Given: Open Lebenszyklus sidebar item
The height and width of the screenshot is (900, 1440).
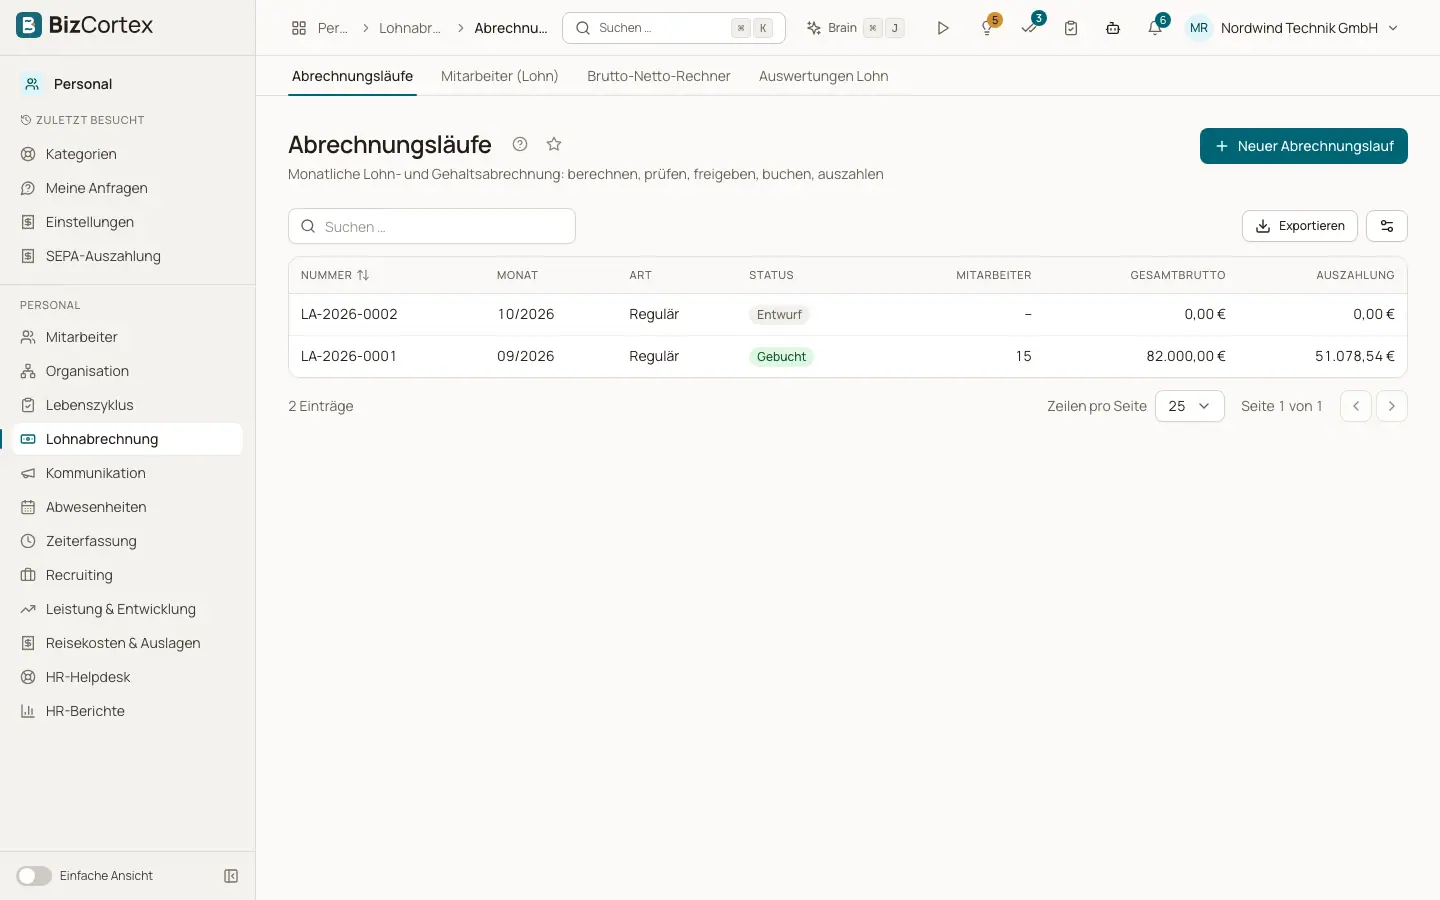Looking at the screenshot, I should coord(128,405).
